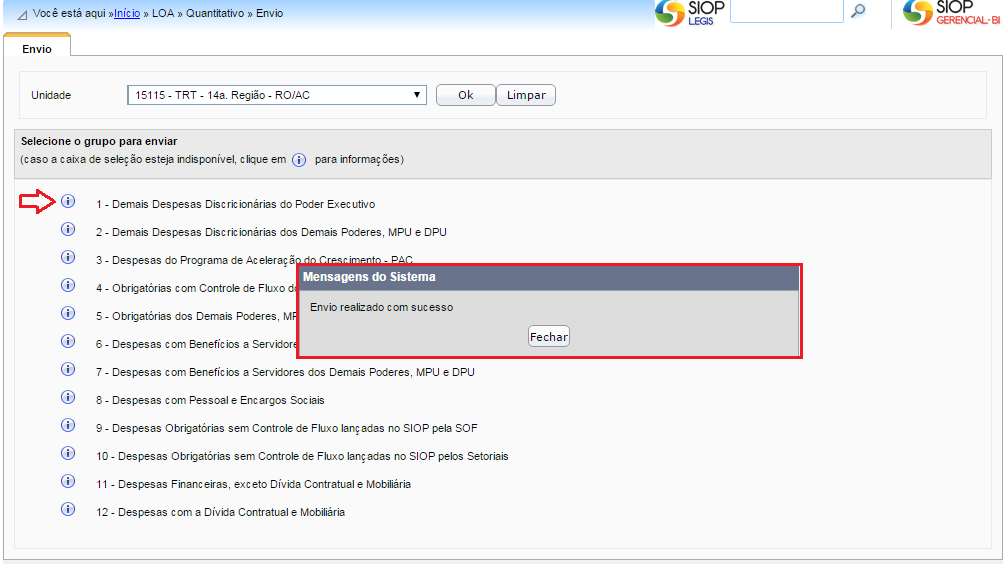
Task: Click text '8 - Despesas com Pessoal e Encargos Sociais'
Action: pyautogui.click(x=210, y=400)
